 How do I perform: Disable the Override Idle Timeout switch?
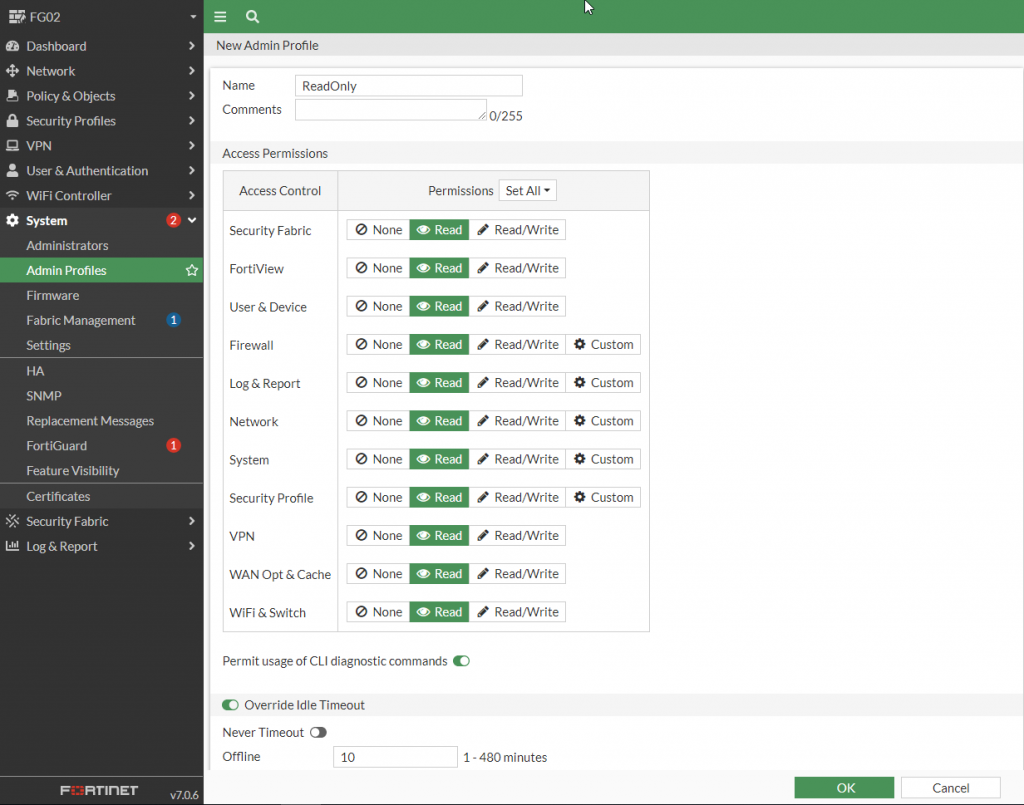click(x=231, y=705)
